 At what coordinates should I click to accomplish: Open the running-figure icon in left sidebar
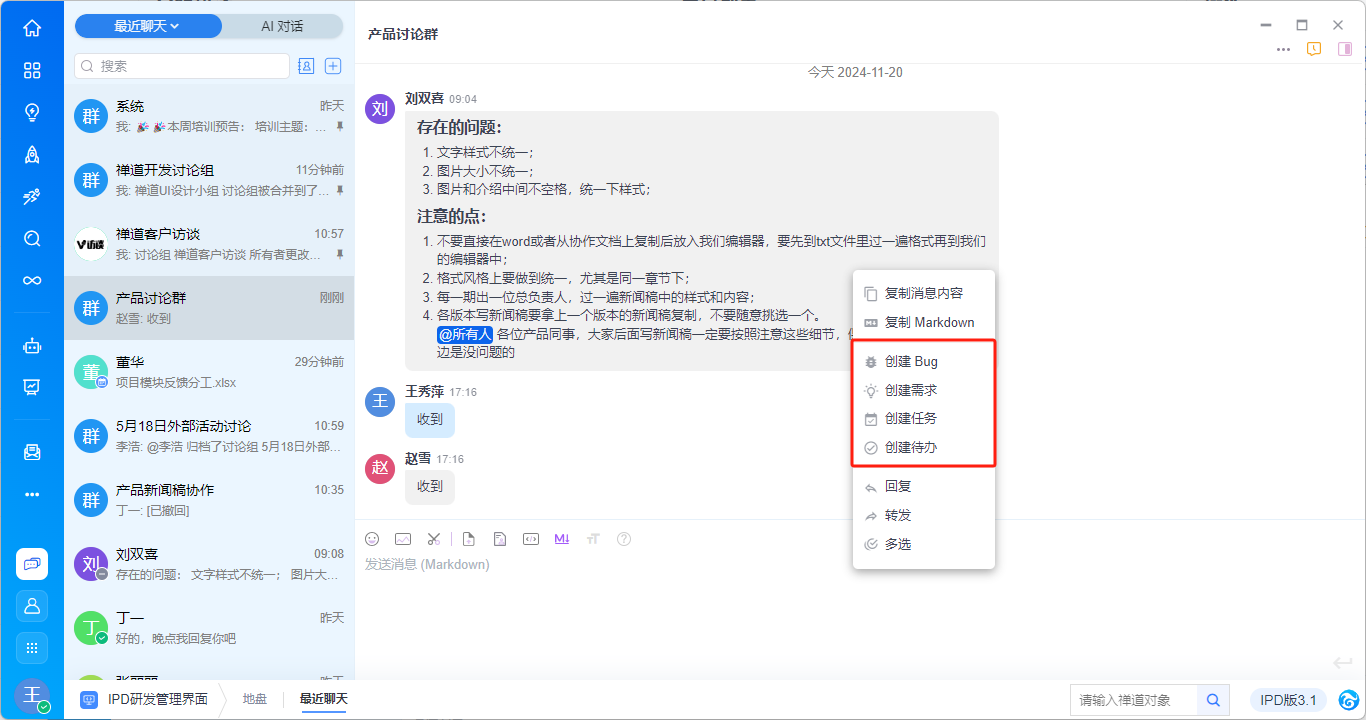(32, 196)
